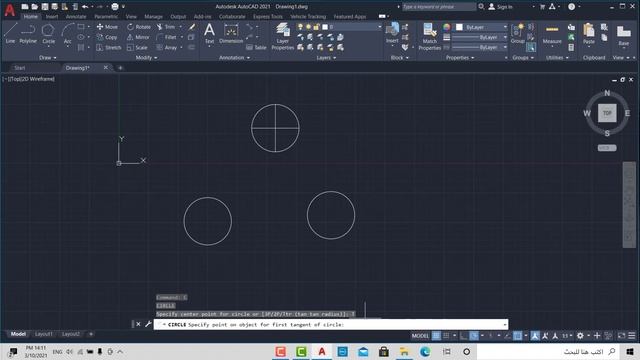Screen dimensions: 640x360
Task: Open the Layout1 tab
Action: [x=44, y=334]
